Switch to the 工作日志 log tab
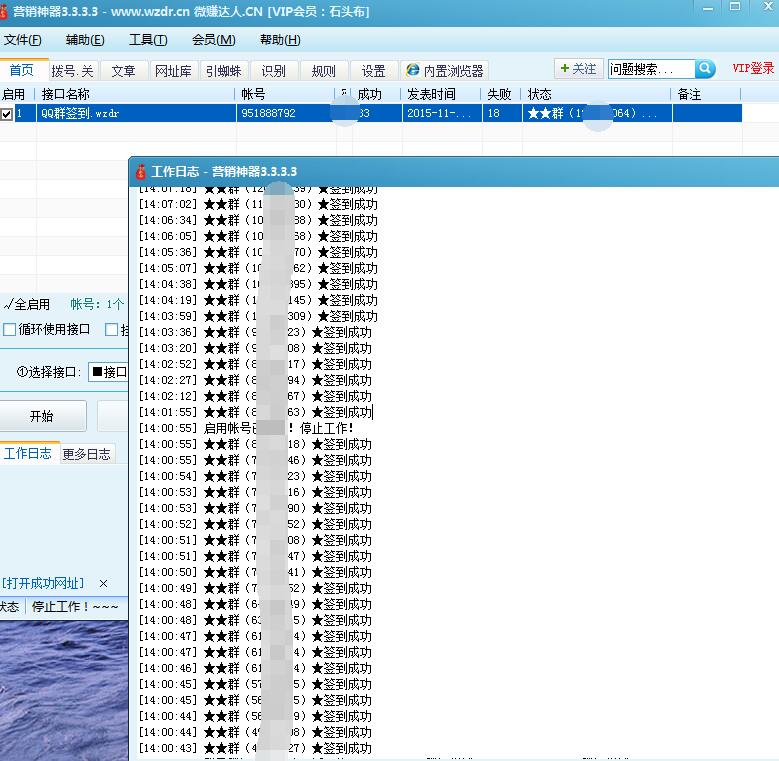Viewport: 779px width, 761px height. pos(28,453)
